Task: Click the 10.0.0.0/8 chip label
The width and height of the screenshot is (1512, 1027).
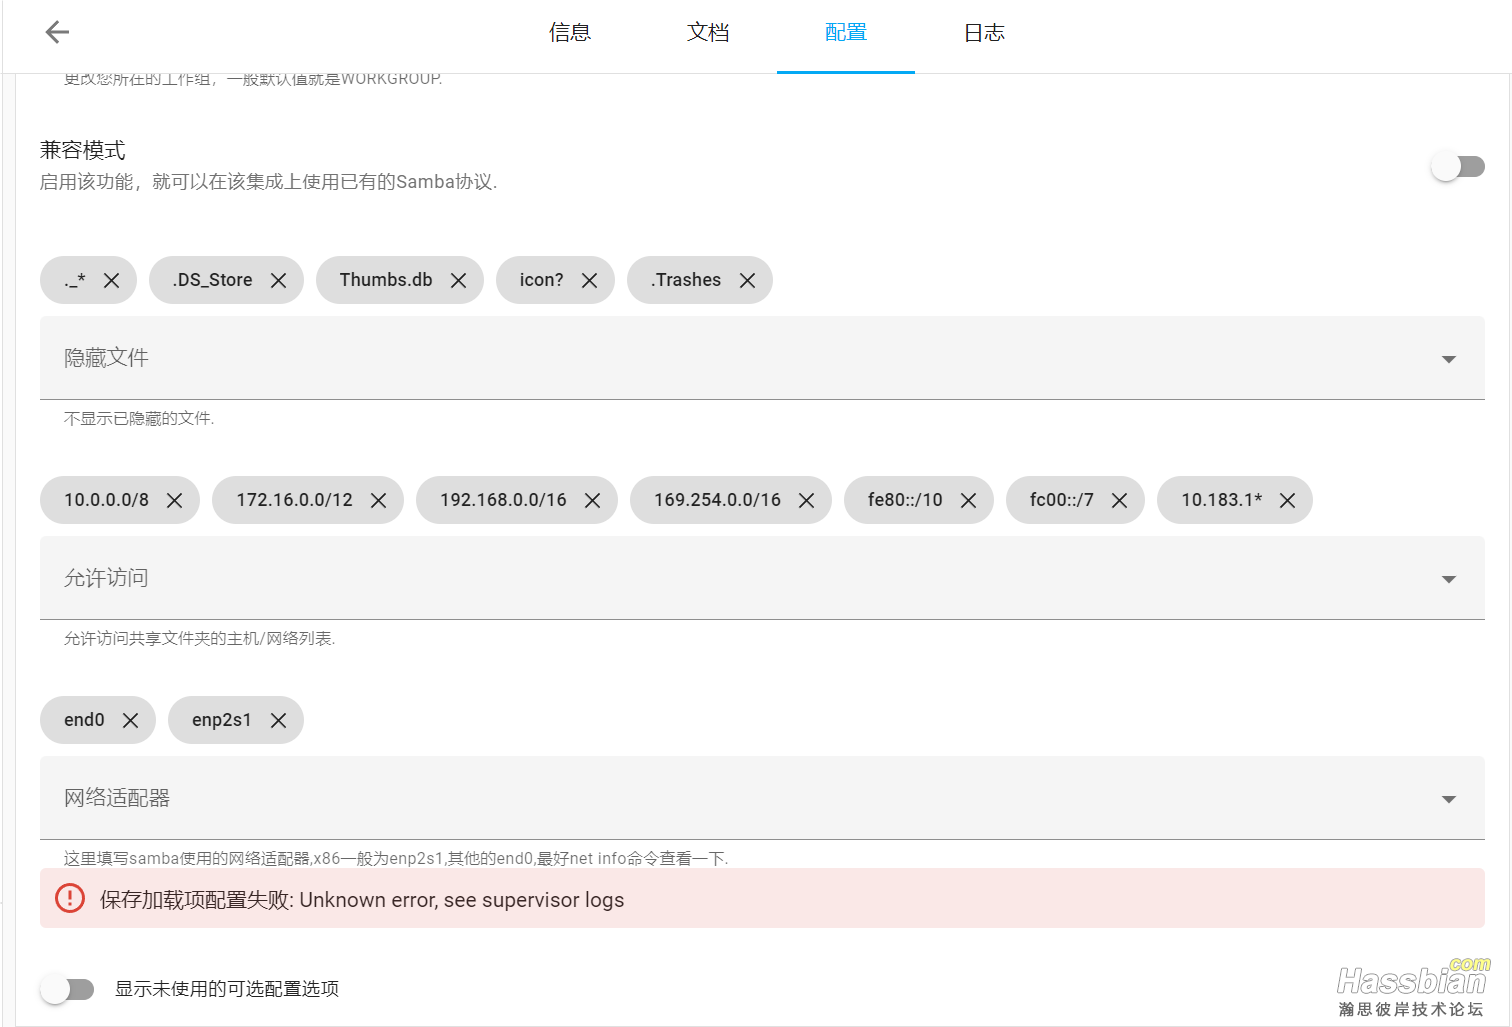Action: pos(106,500)
